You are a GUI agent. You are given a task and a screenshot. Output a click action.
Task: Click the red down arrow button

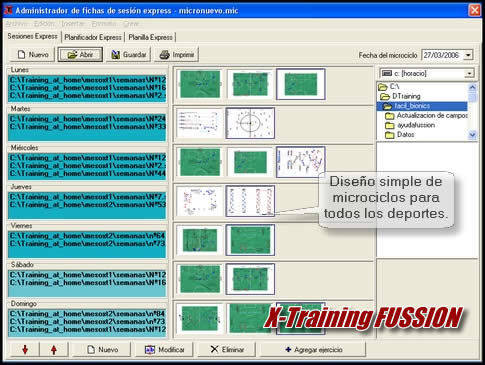click(x=25, y=350)
